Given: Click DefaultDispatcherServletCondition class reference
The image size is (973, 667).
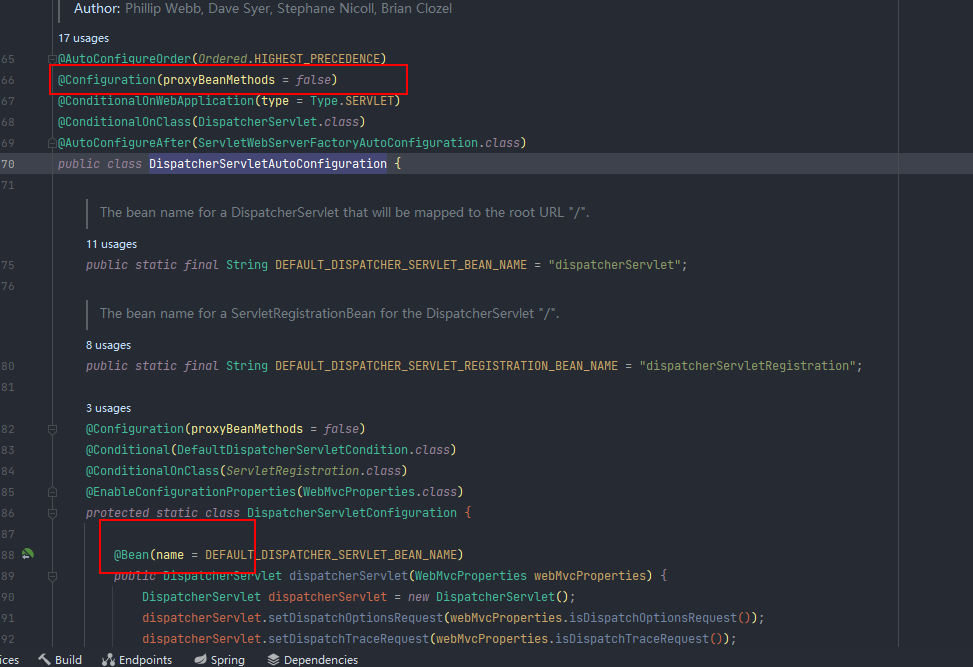Looking at the screenshot, I should click(x=292, y=450).
